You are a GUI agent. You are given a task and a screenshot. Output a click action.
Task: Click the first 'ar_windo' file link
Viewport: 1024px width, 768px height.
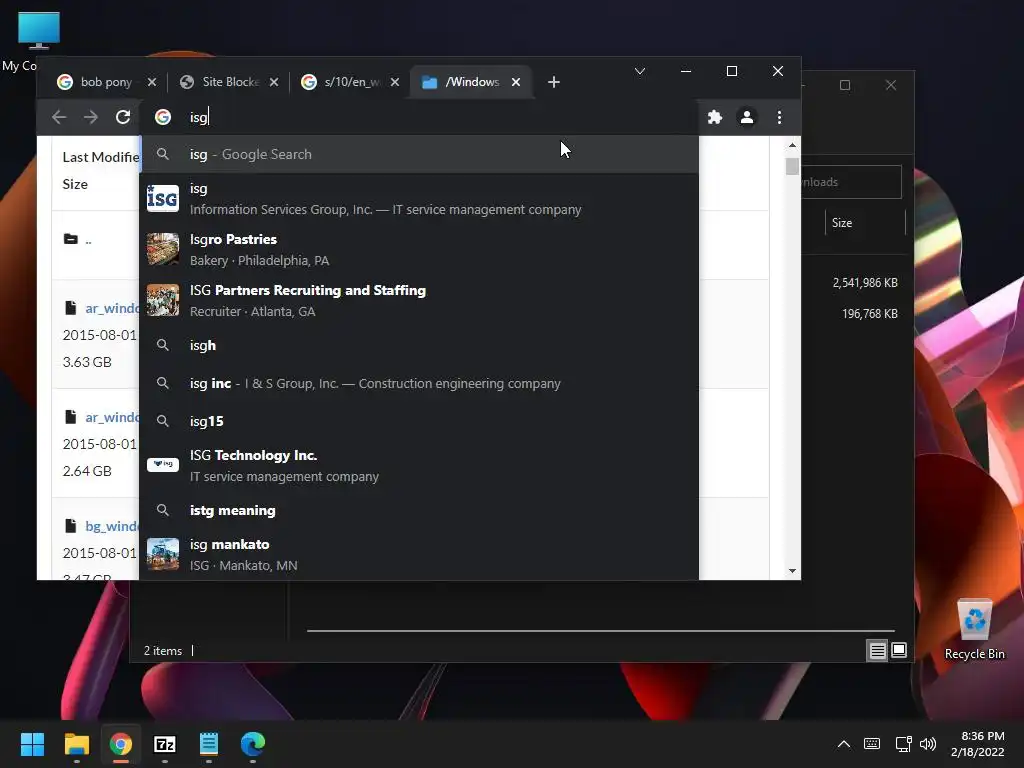click(x=112, y=308)
